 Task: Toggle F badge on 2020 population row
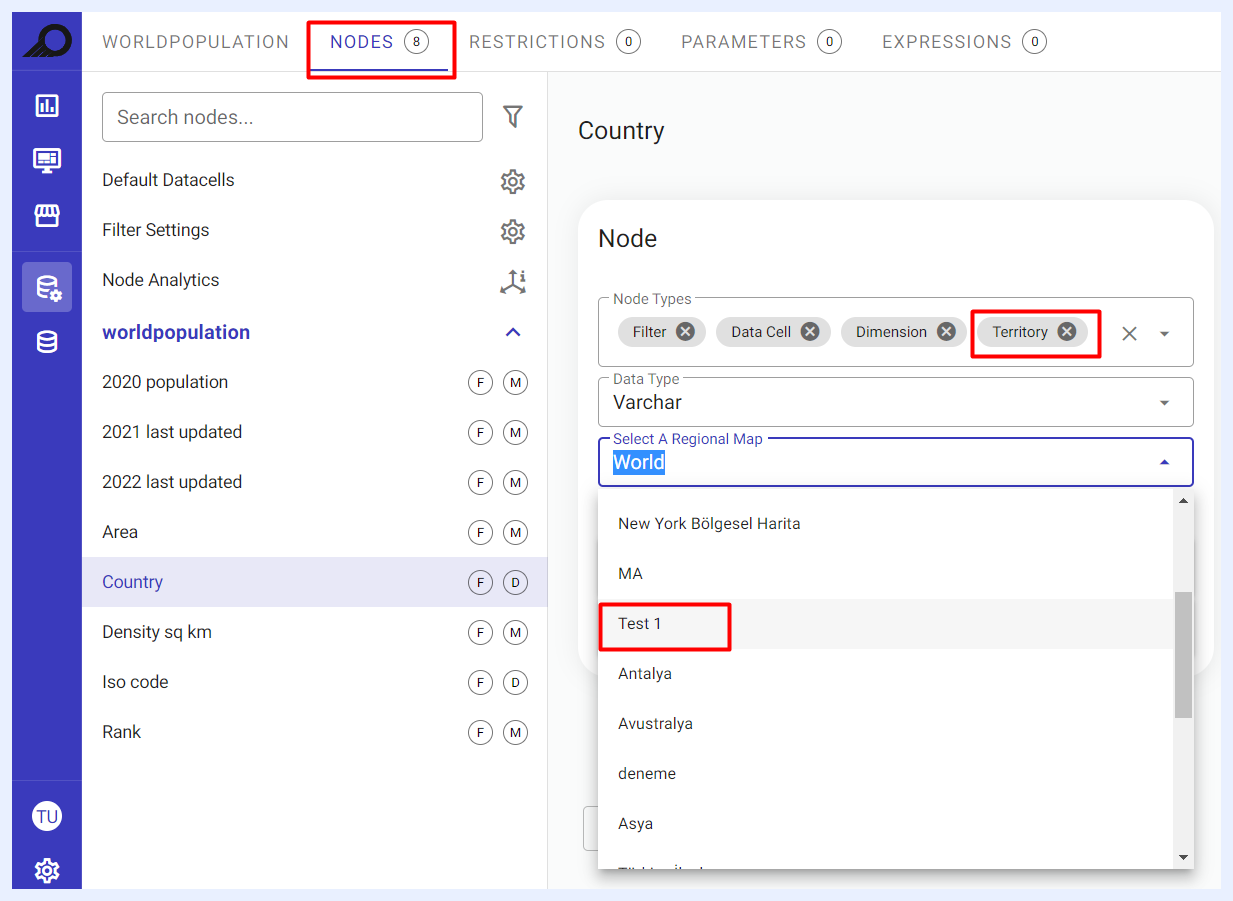[x=481, y=382]
